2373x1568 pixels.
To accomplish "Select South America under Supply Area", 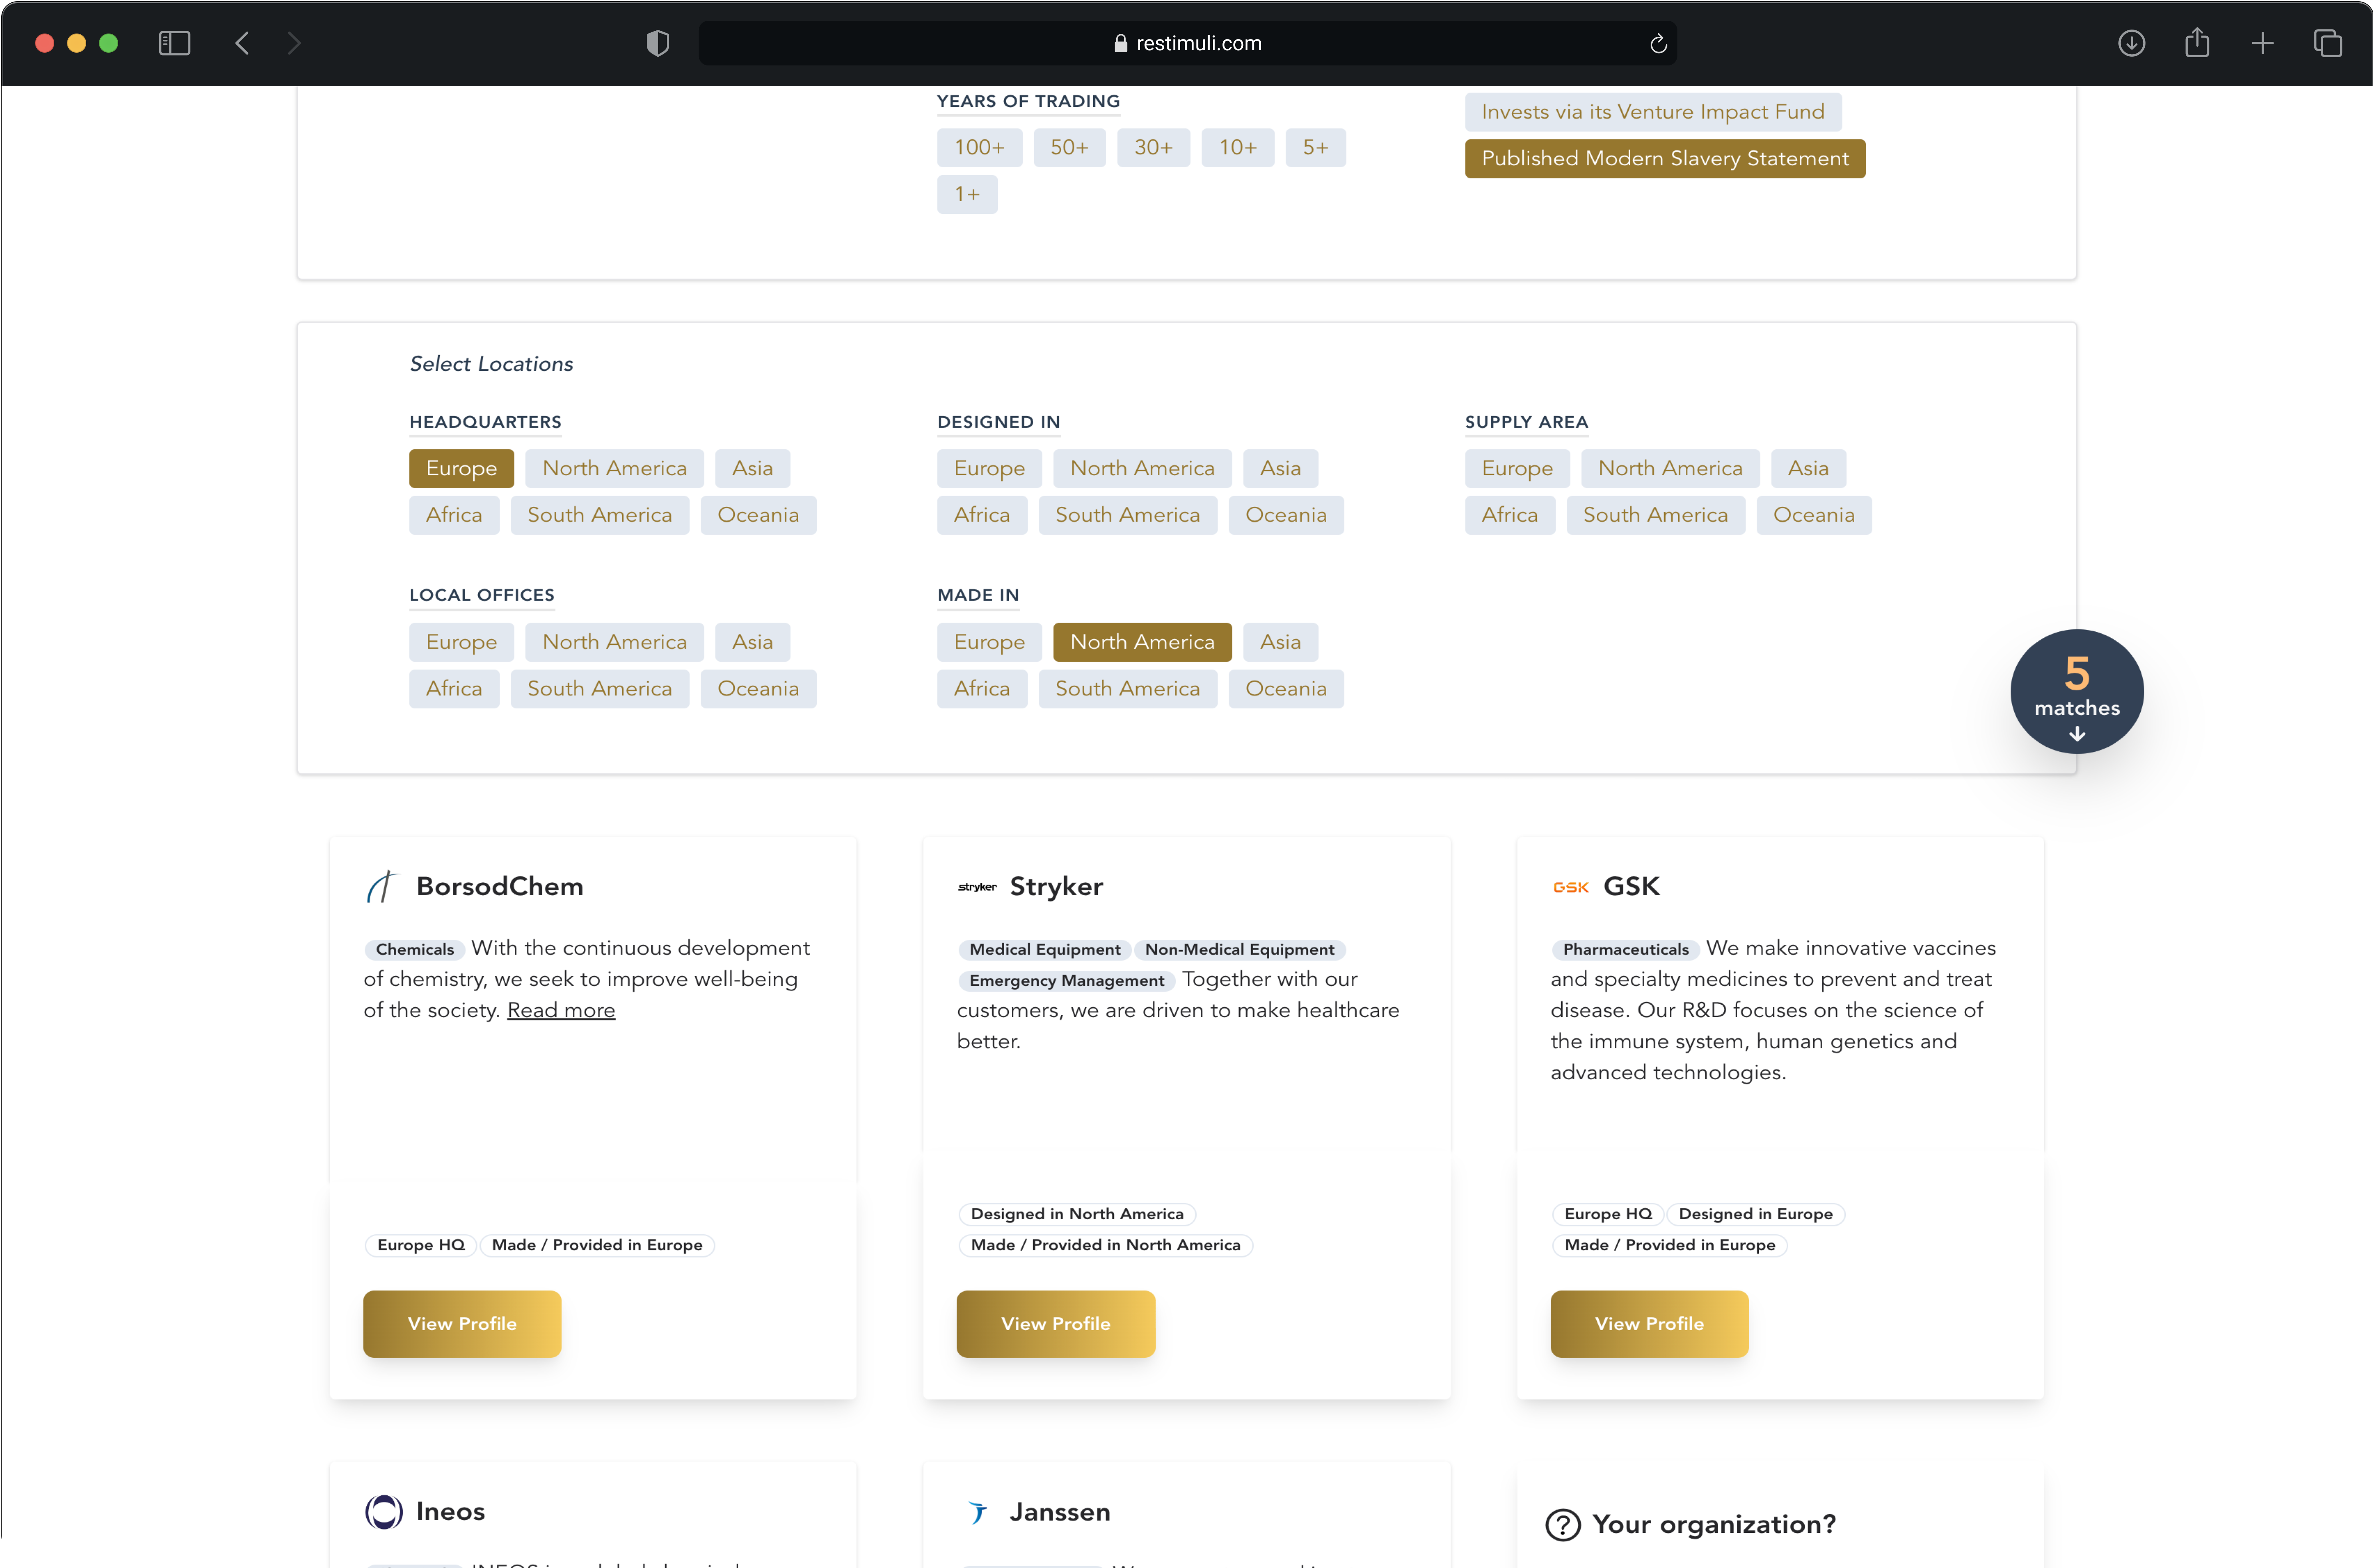I will [1655, 515].
